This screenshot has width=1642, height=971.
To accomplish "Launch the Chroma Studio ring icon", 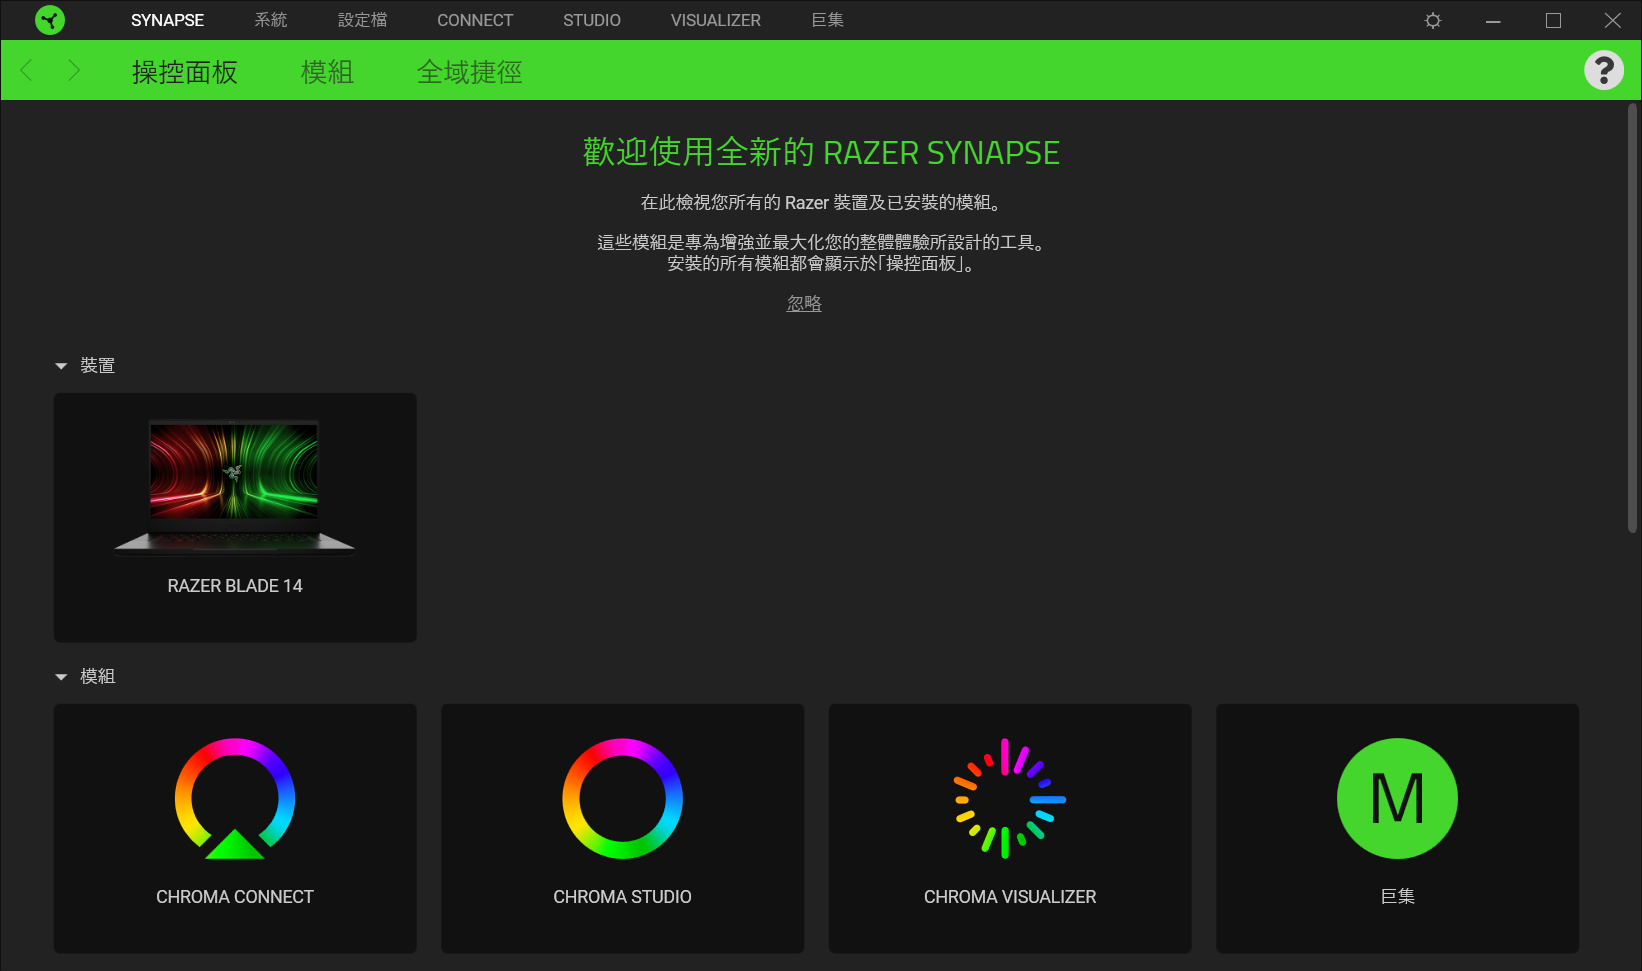I will pos(622,799).
